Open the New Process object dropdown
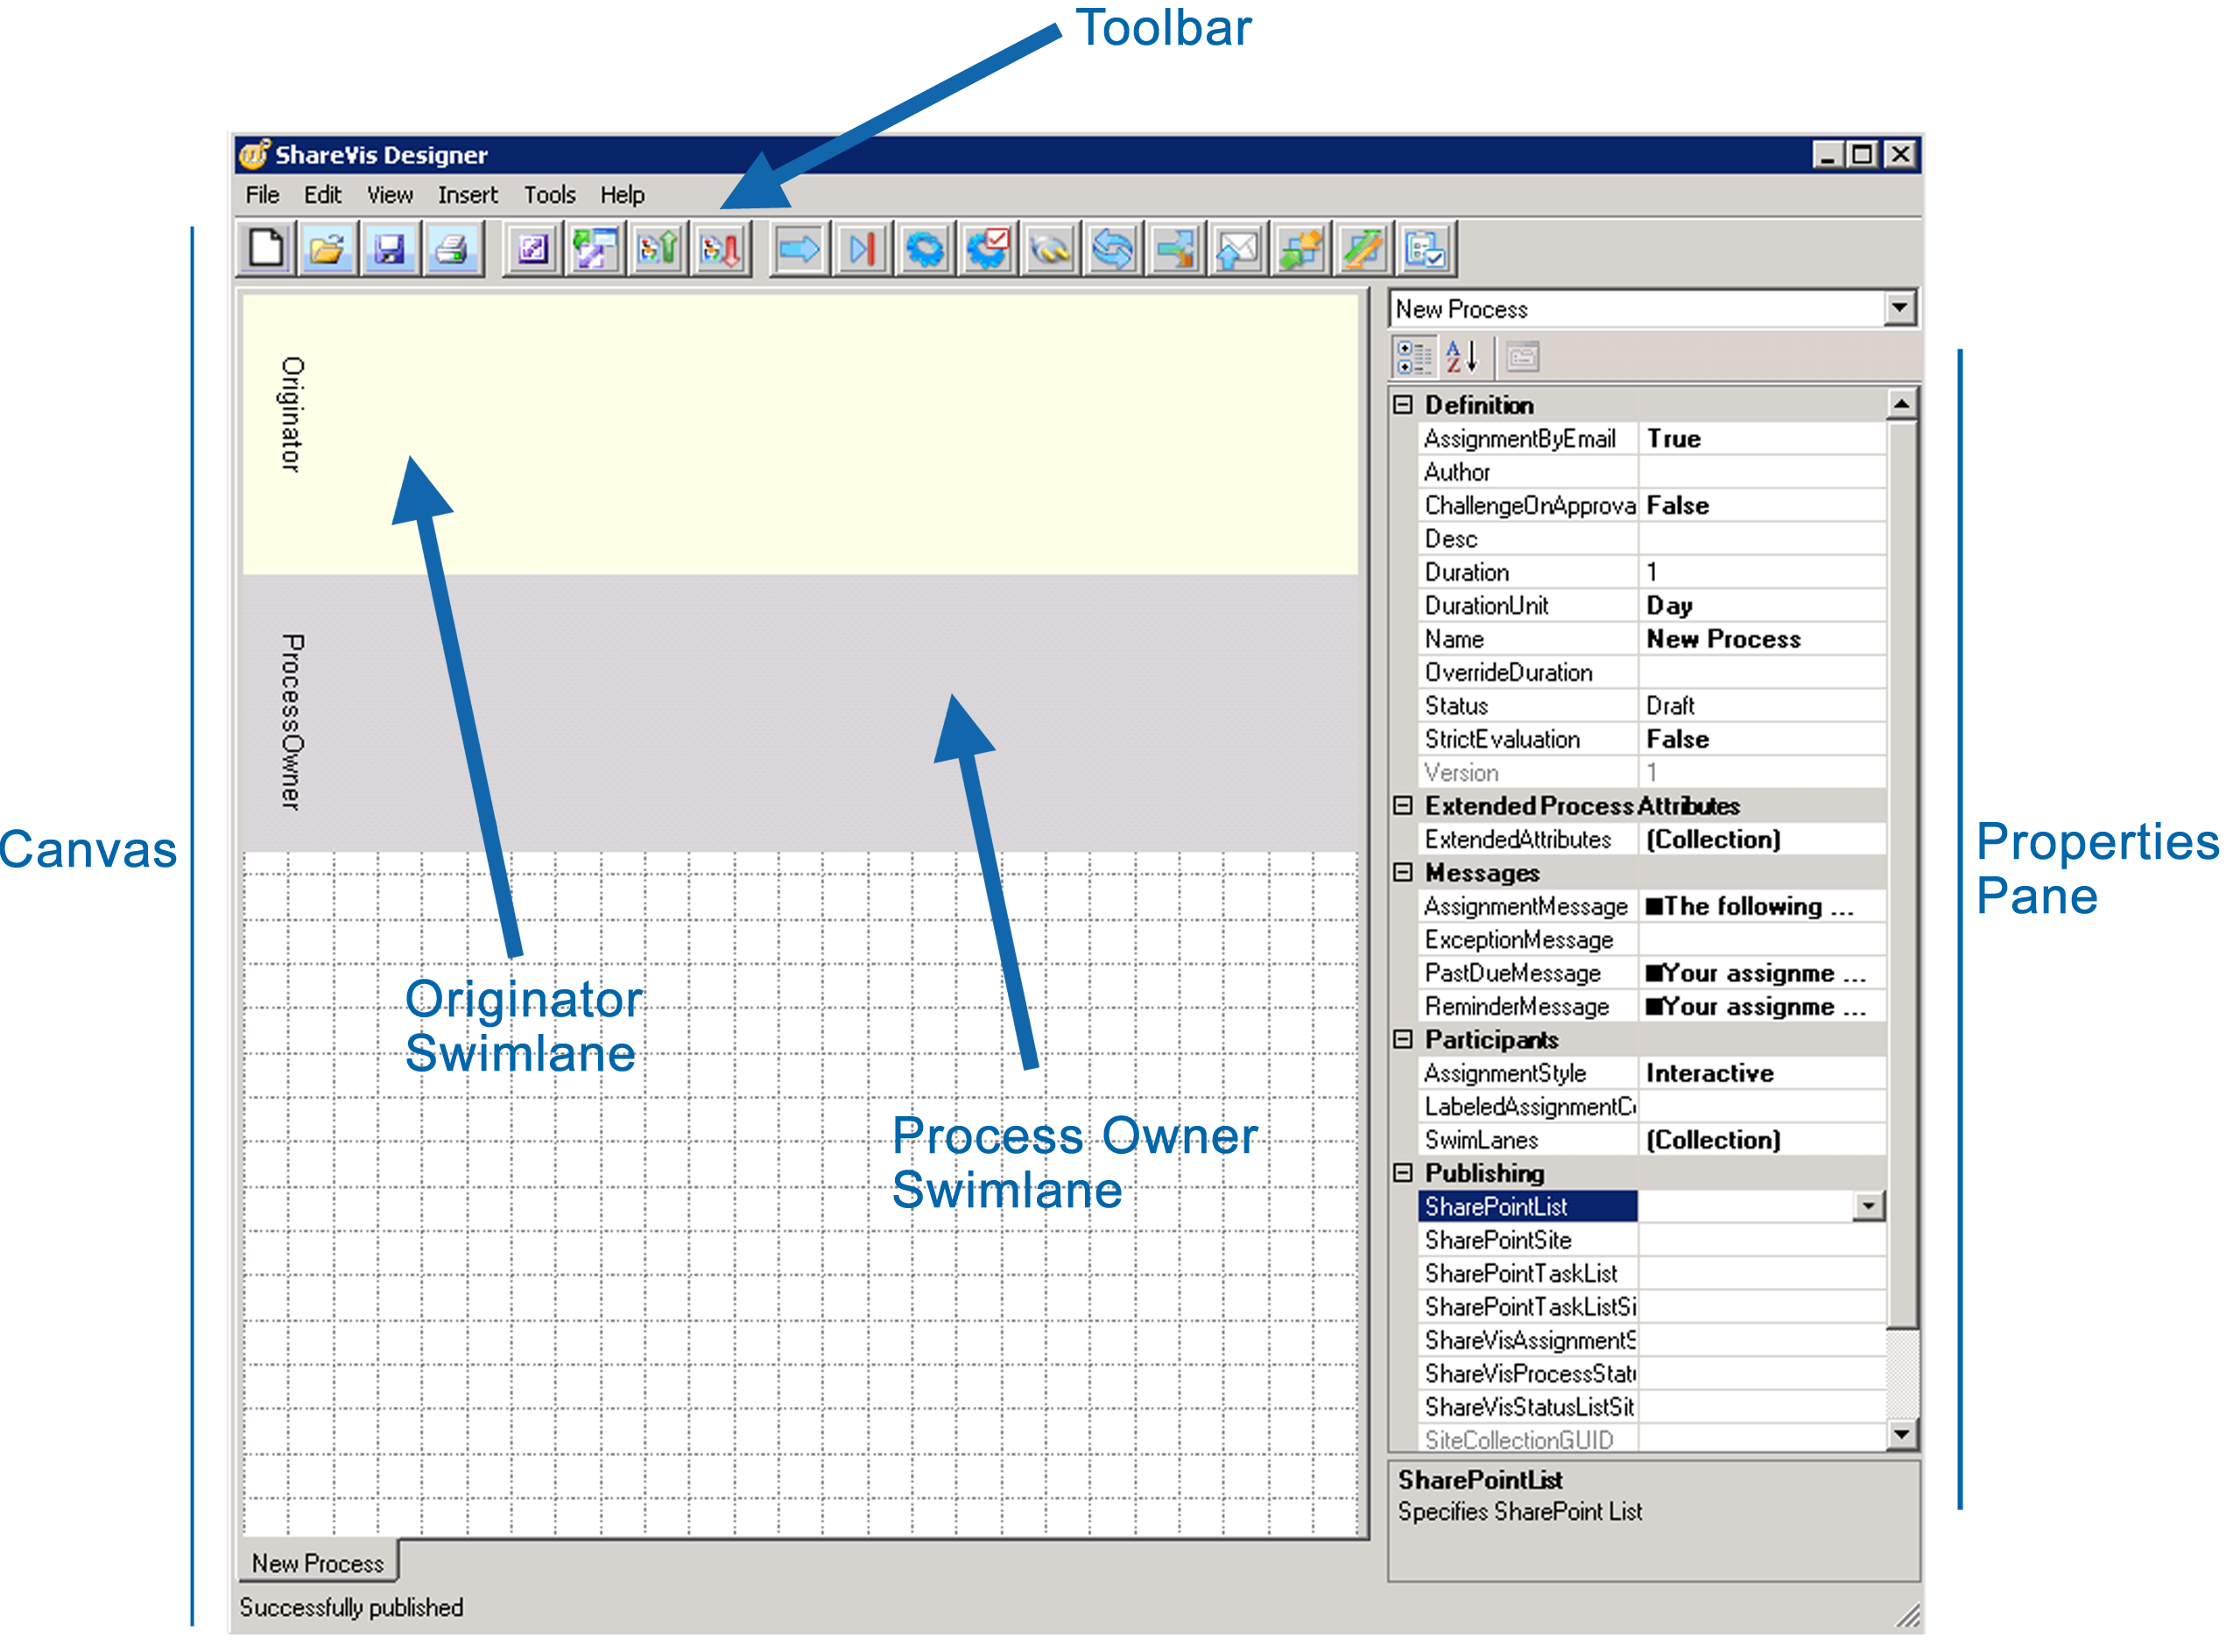Viewport: 2233px width, 1652px height. [1900, 308]
